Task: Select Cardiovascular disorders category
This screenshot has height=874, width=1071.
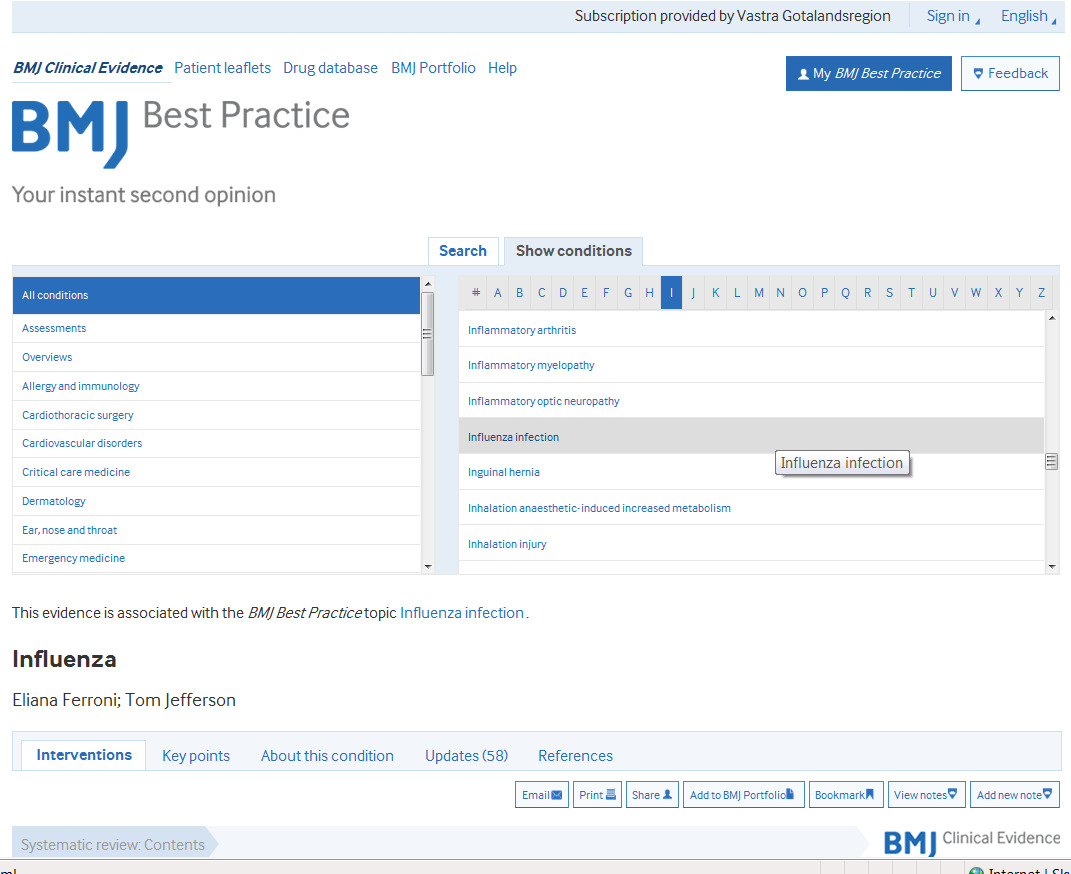Action: (217, 444)
